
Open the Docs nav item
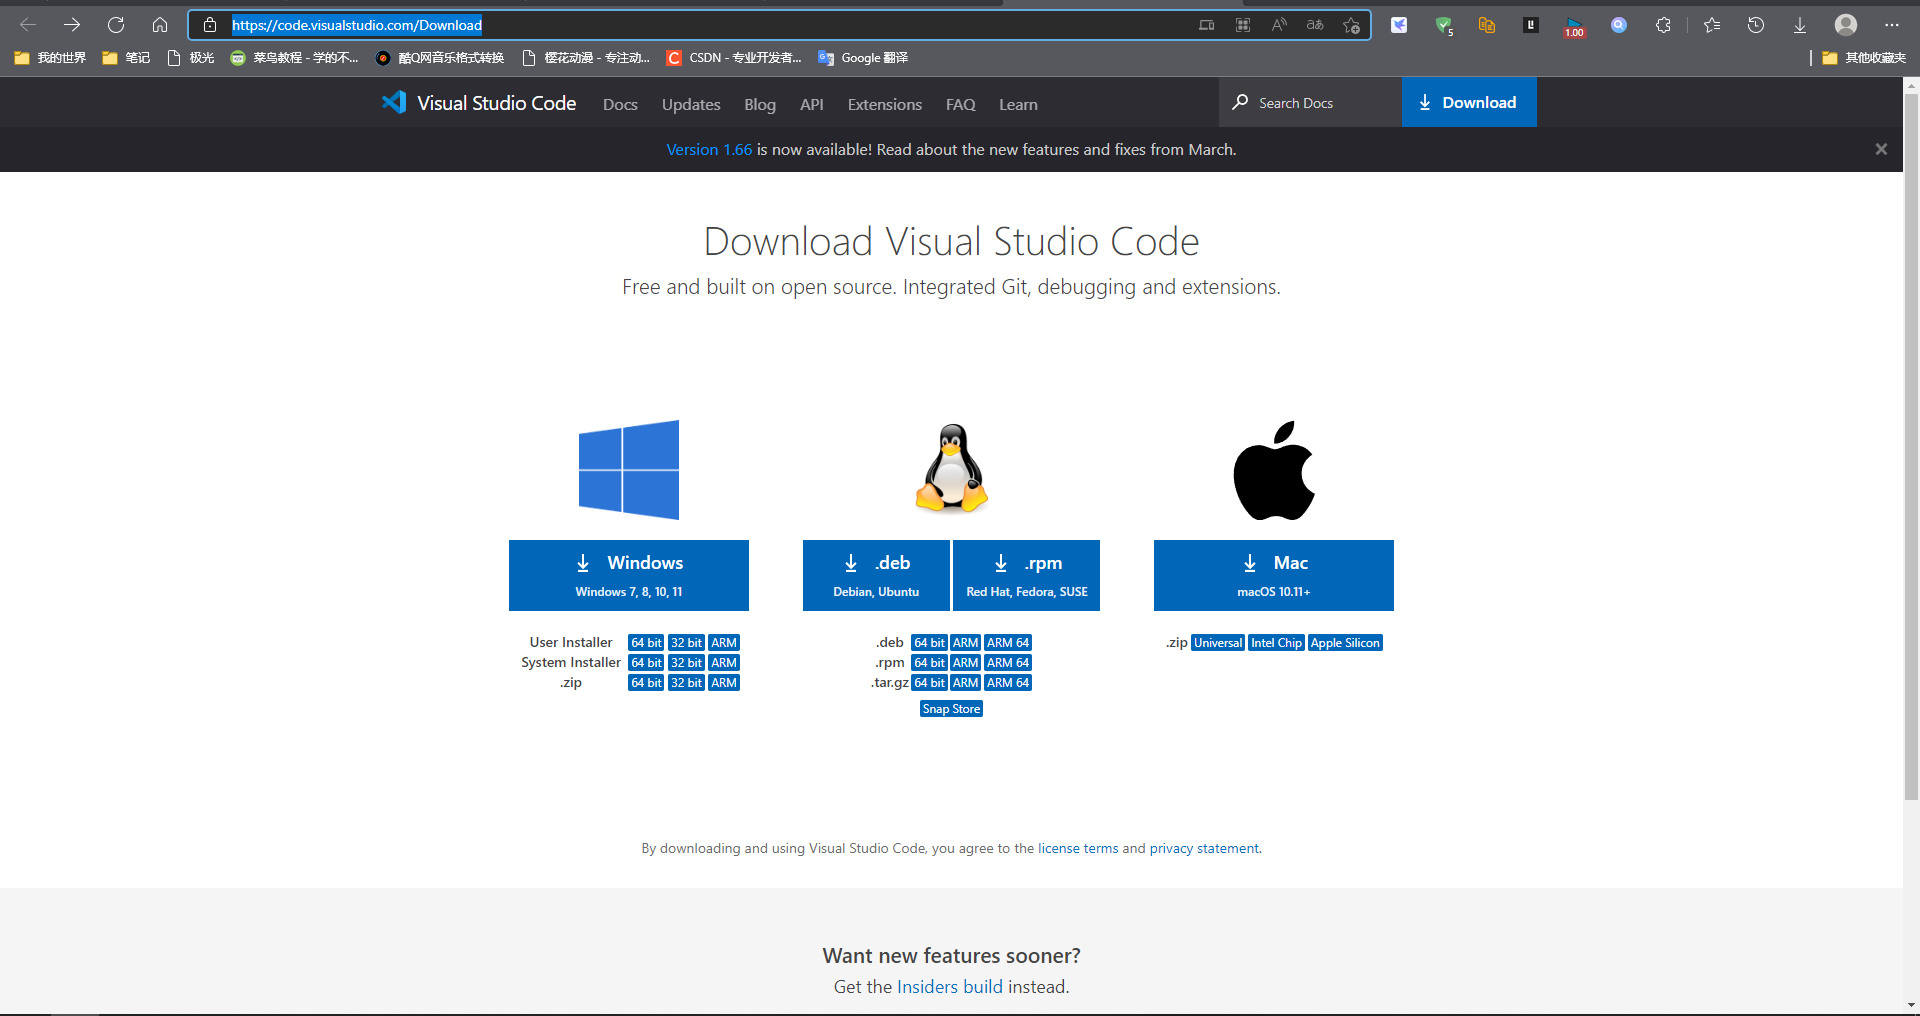pyautogui.click(x=620, y=104)
